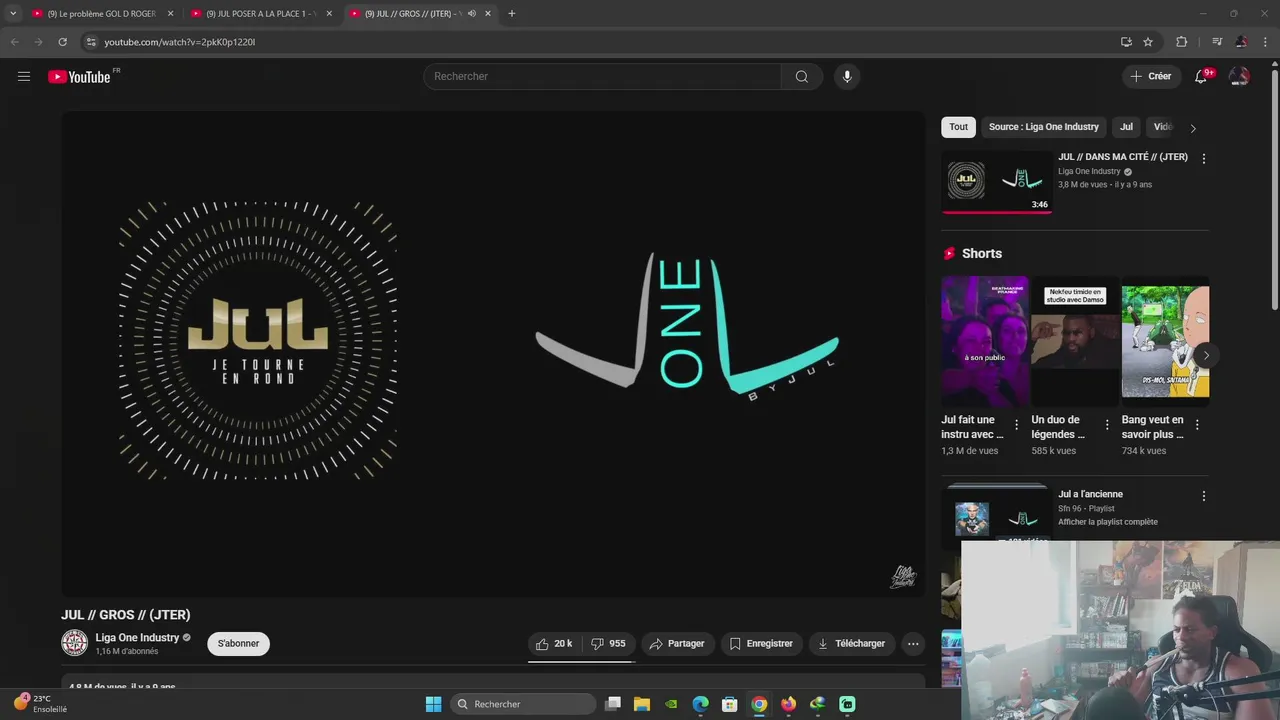1280x720 pixels.
Task: Close the 'Le problème GOL D ROGER' tab
Action: tap(170, 14)
